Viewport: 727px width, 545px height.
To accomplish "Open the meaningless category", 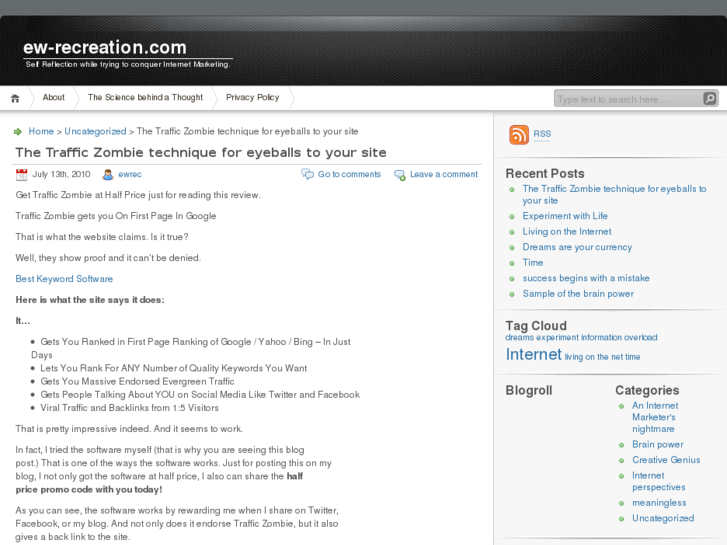I will pyautogui.click(x=659, y=503).
